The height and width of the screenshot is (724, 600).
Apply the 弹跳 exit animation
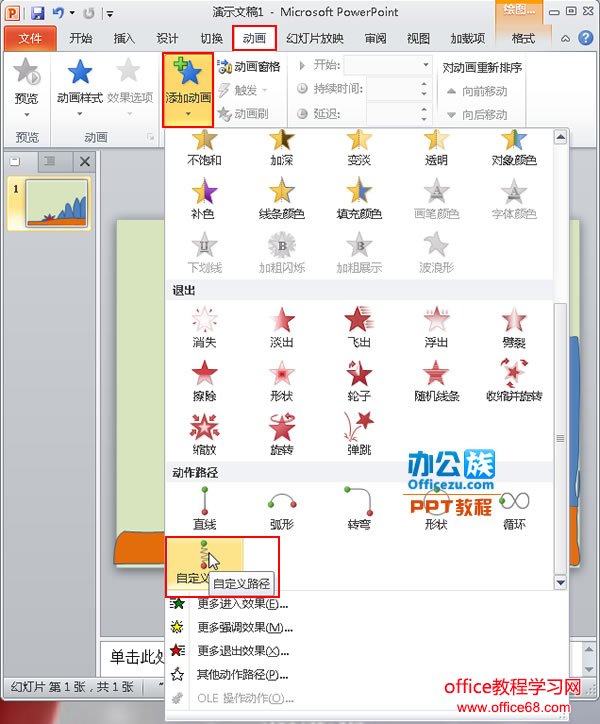[359, 434]
